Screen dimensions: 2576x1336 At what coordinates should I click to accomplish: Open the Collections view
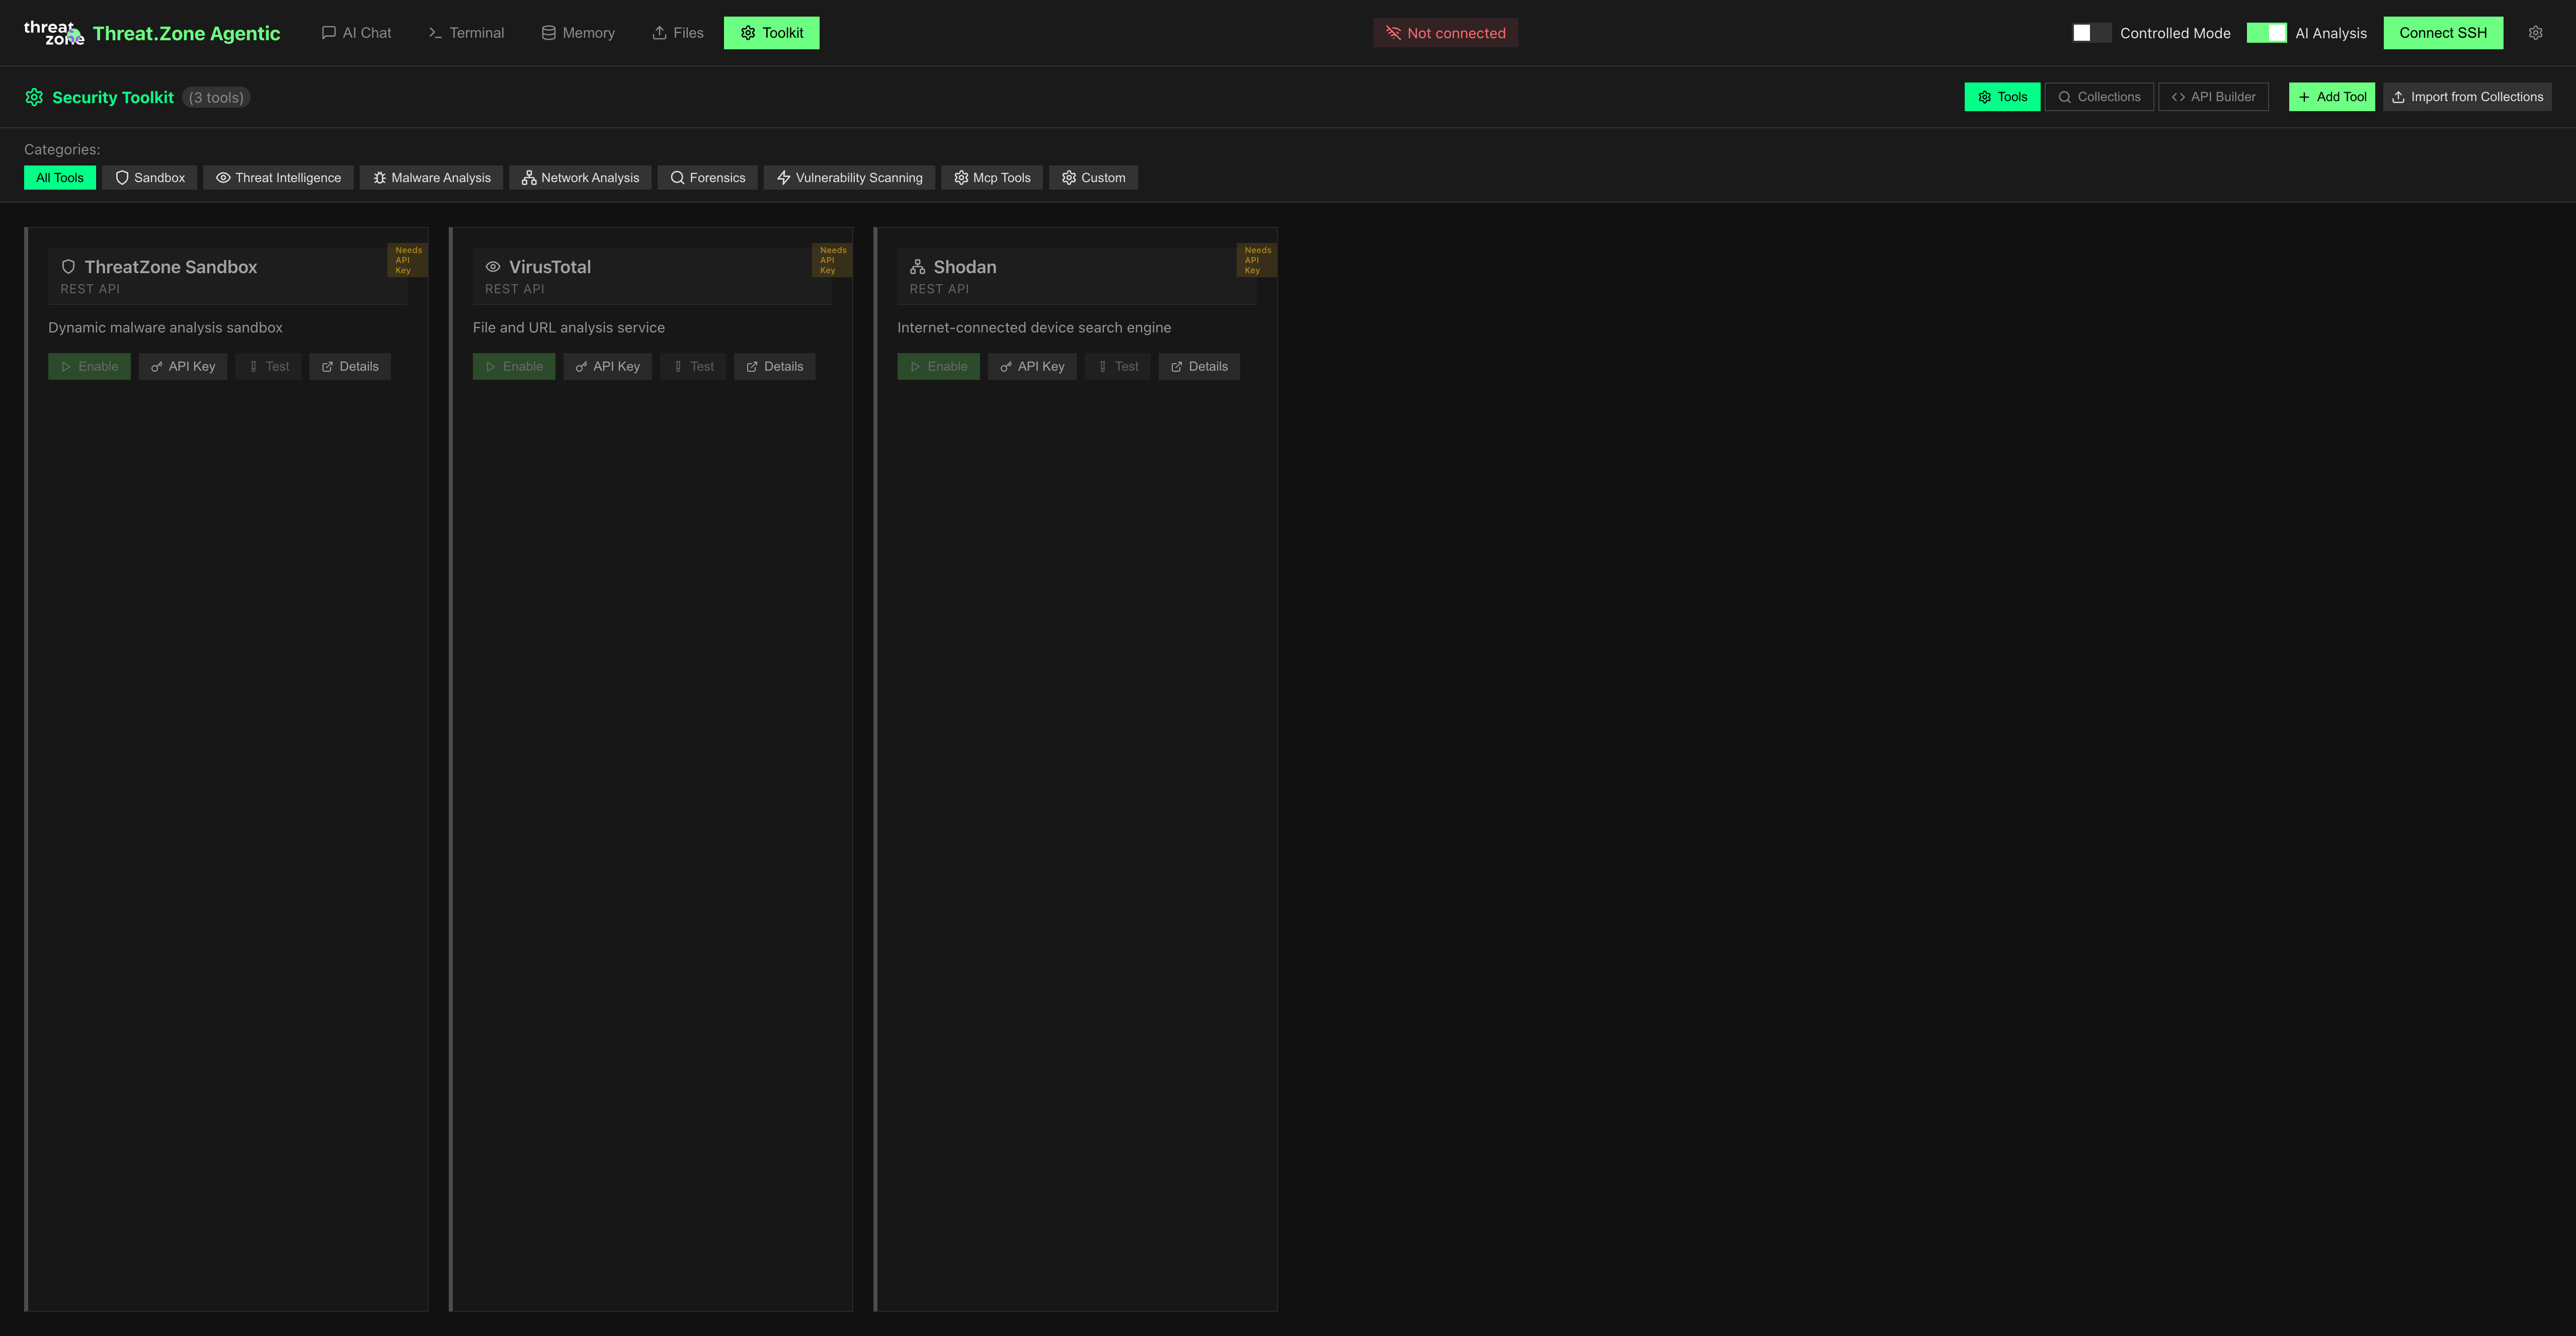(2099, 96)
